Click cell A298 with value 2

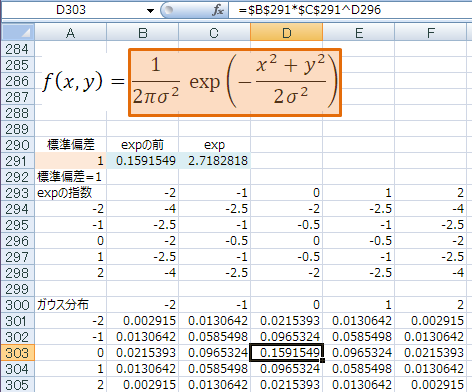[70, 273]
